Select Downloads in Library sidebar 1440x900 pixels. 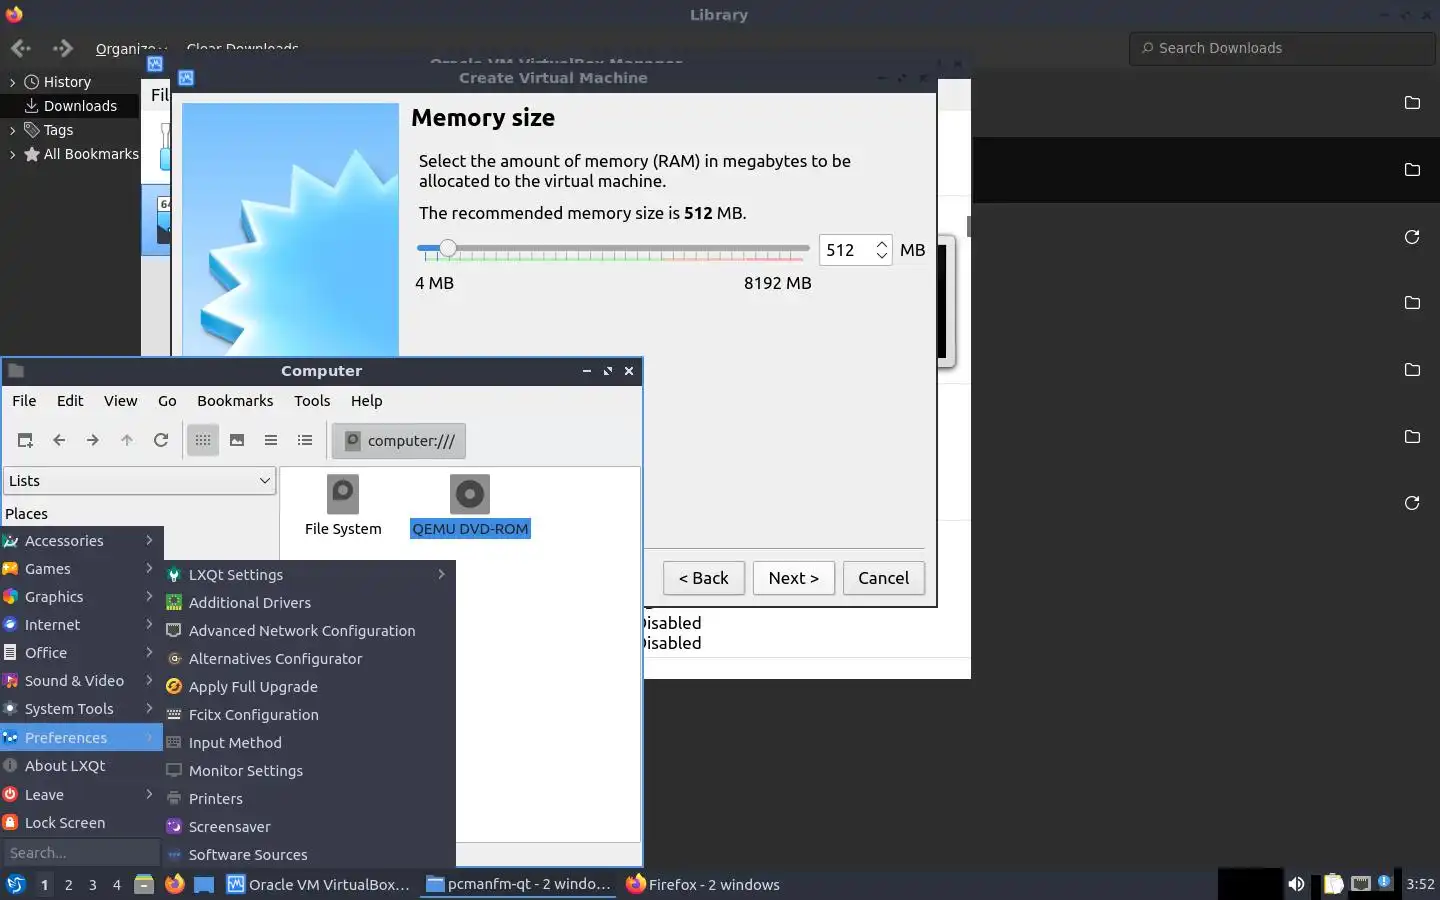click(70, 106)
